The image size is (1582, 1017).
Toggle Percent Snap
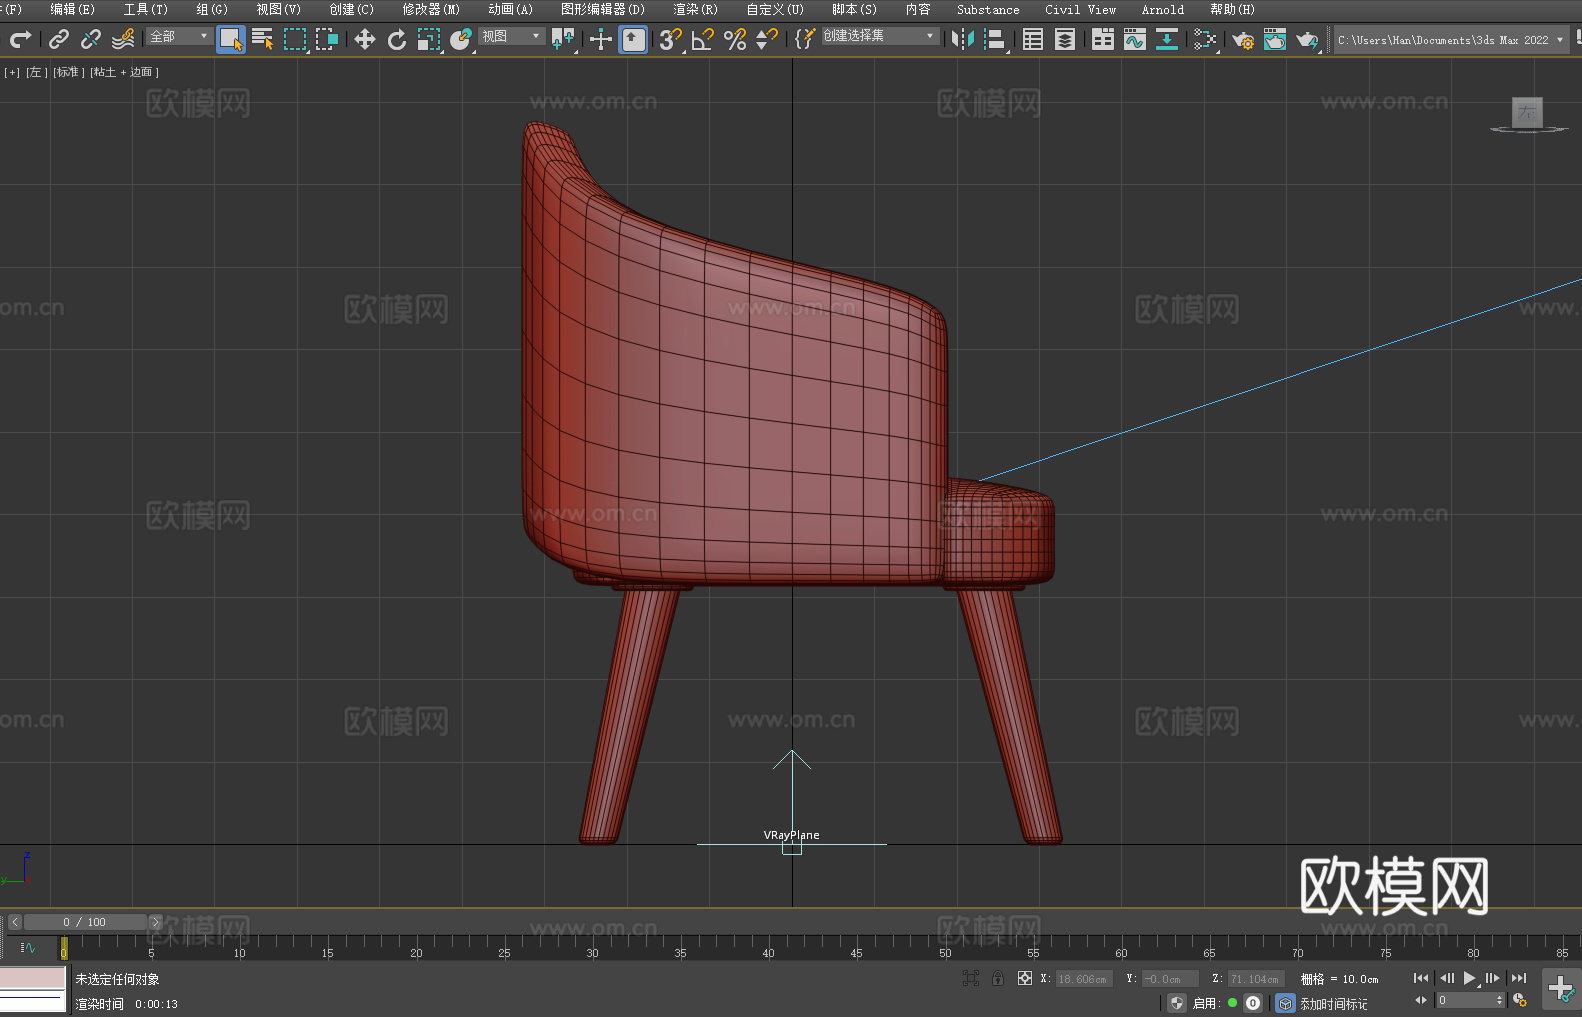coord(735,39)
